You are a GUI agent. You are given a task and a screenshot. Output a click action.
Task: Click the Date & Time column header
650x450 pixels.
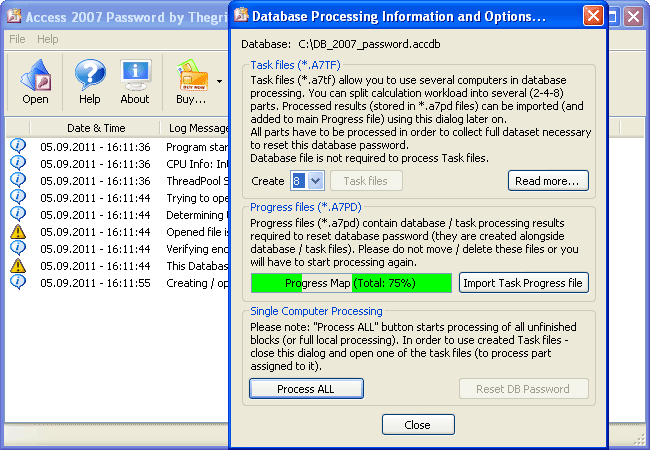[x=96, y=128]
